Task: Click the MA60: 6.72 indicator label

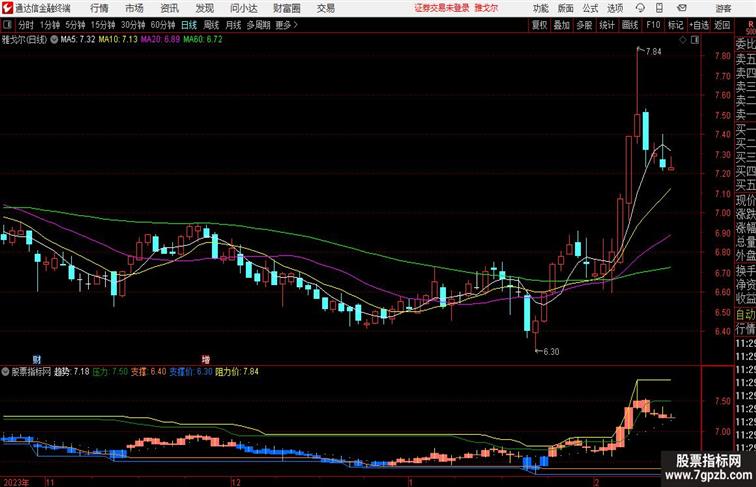Action: (x=202, y=40)
